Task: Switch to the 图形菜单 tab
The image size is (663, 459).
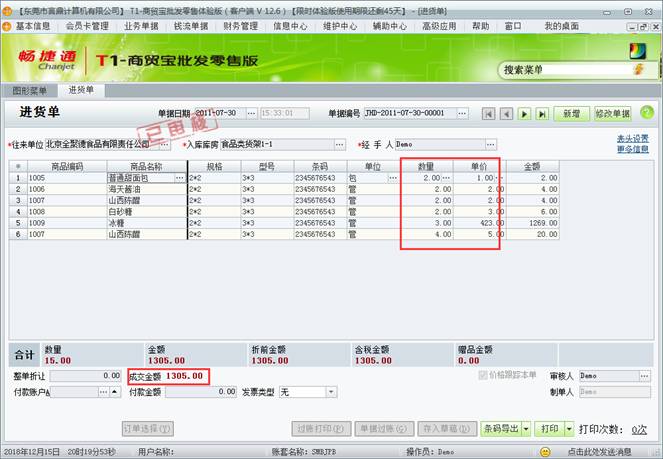Action: 29,90
